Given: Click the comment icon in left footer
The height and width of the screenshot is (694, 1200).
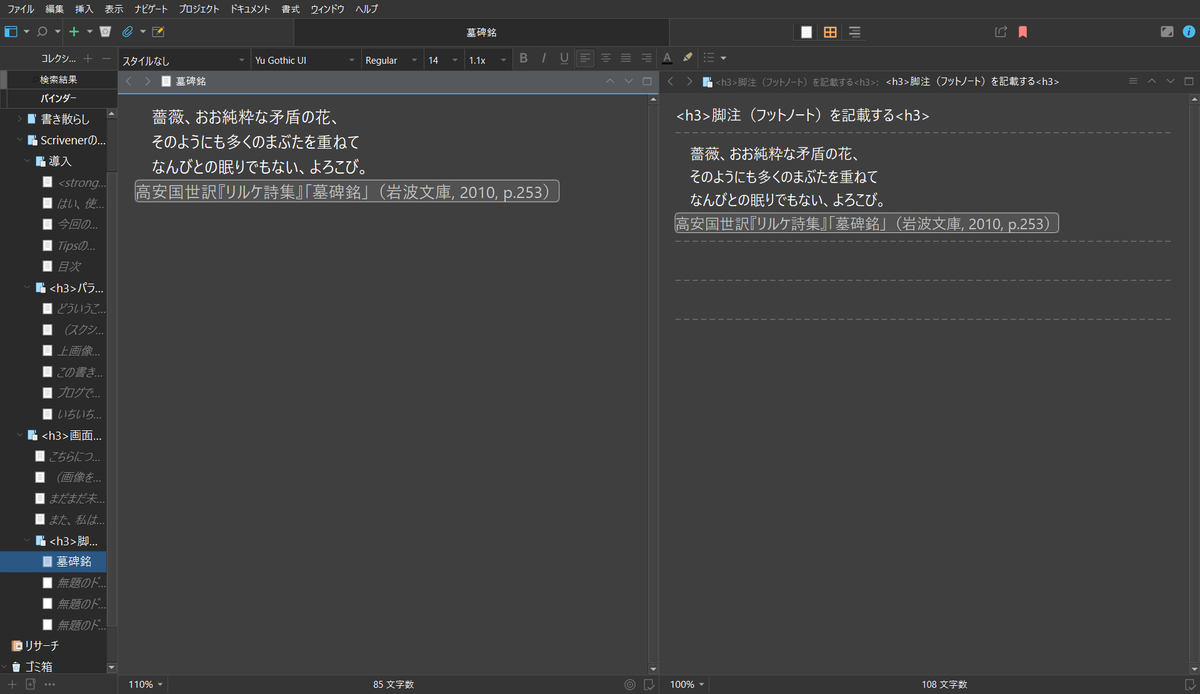Looking at the screenshot, I should click(x=648, y=685).
